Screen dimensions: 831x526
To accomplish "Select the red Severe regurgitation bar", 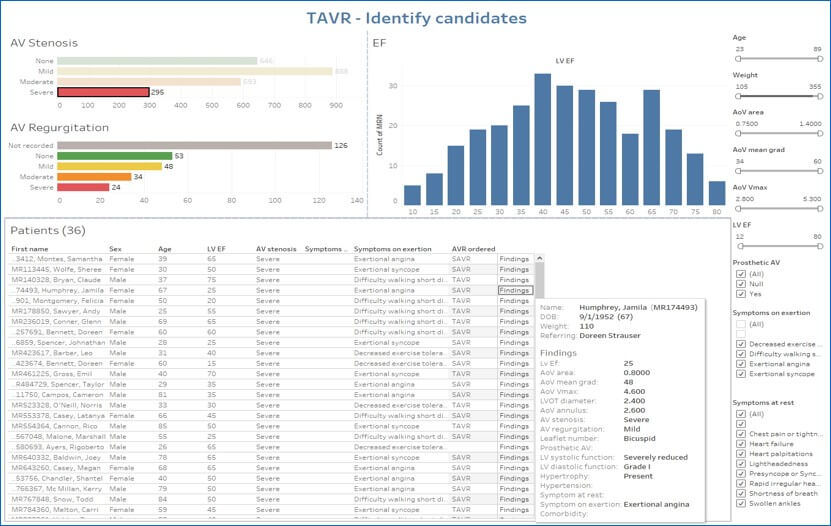I will click(x=83, y=188).
